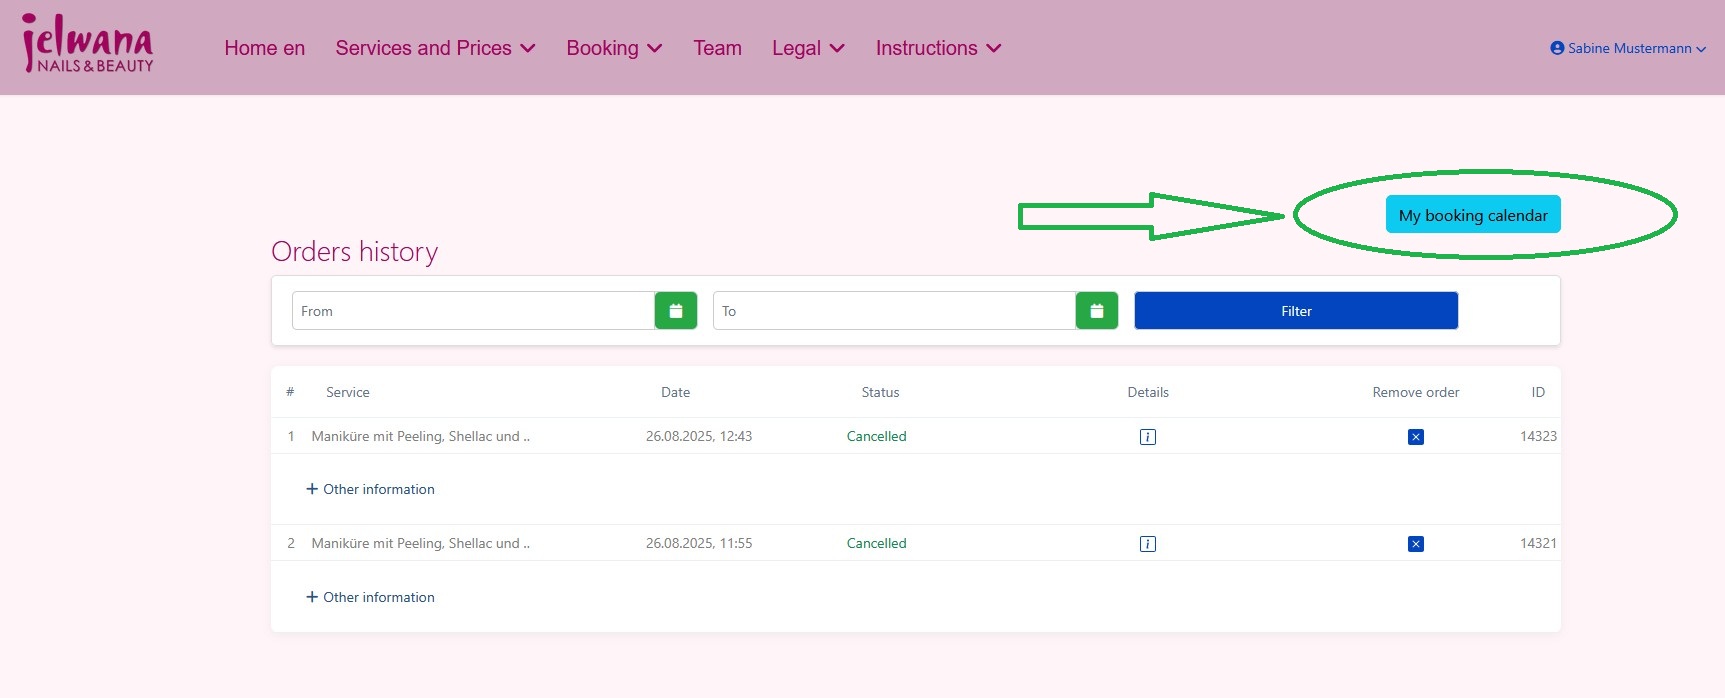View details icon for order 14323
Viewport: 1725px width, 698px height.
(1148, 437)
